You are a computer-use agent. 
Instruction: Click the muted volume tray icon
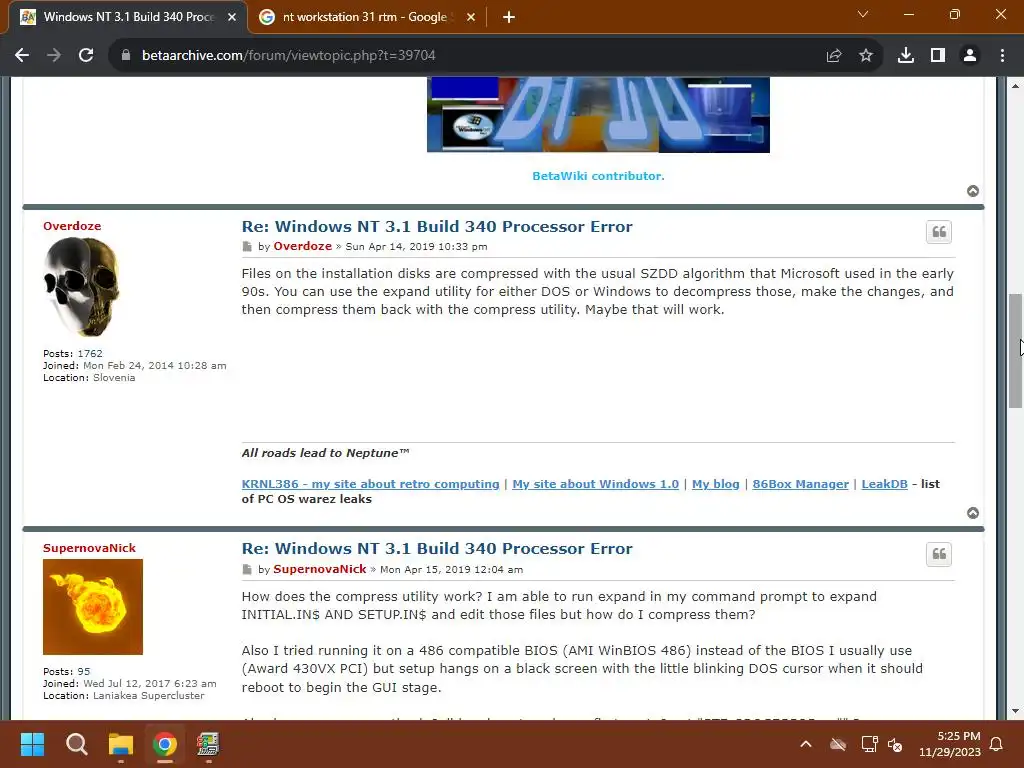pos(895,744)
